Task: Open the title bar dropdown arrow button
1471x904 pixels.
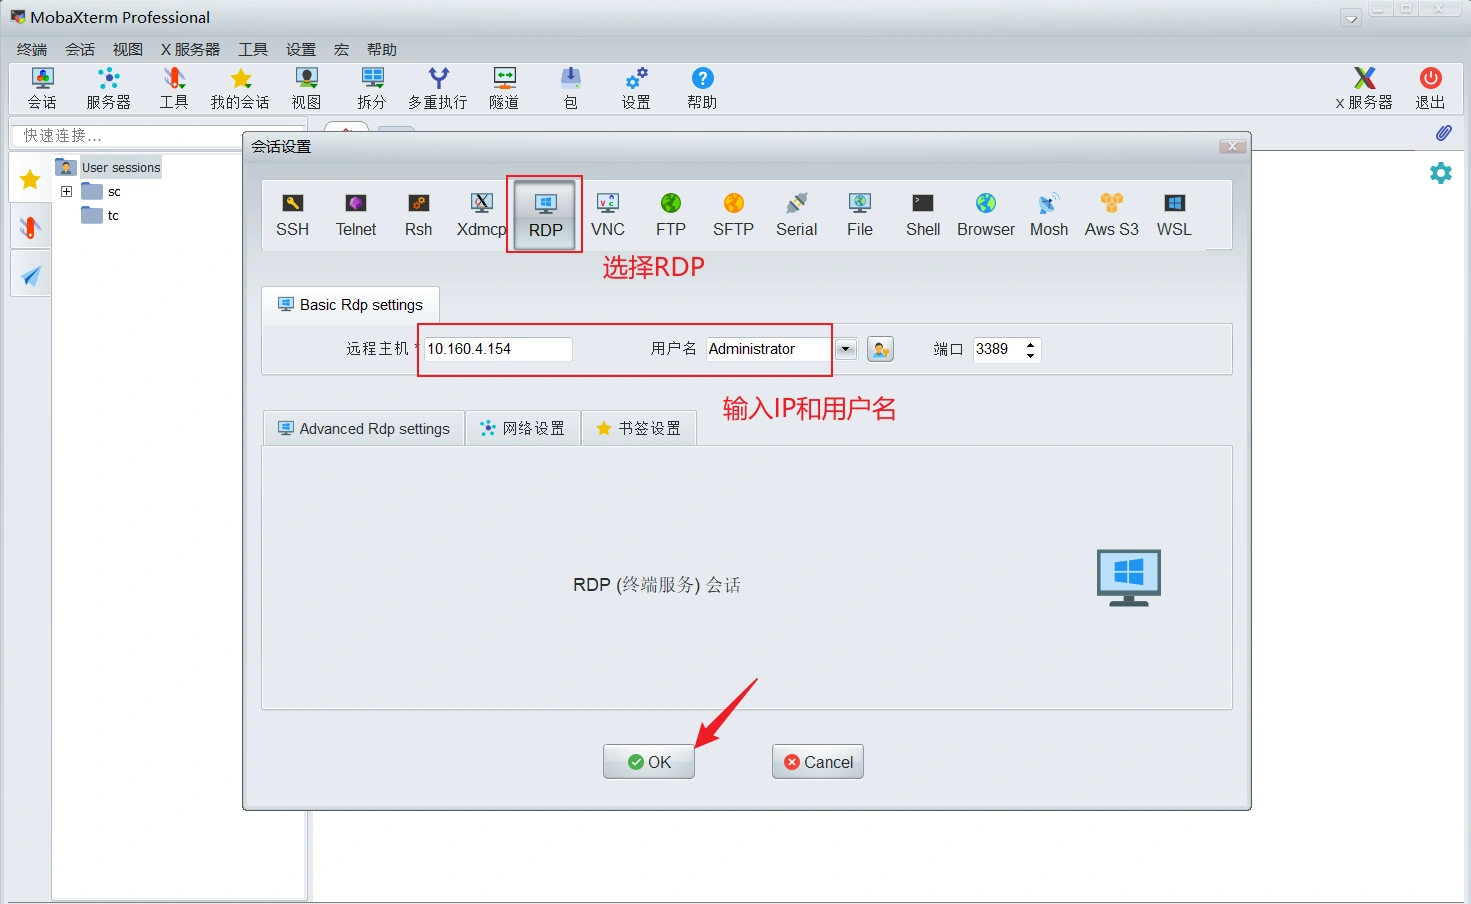Action: tap(1351, 17)
